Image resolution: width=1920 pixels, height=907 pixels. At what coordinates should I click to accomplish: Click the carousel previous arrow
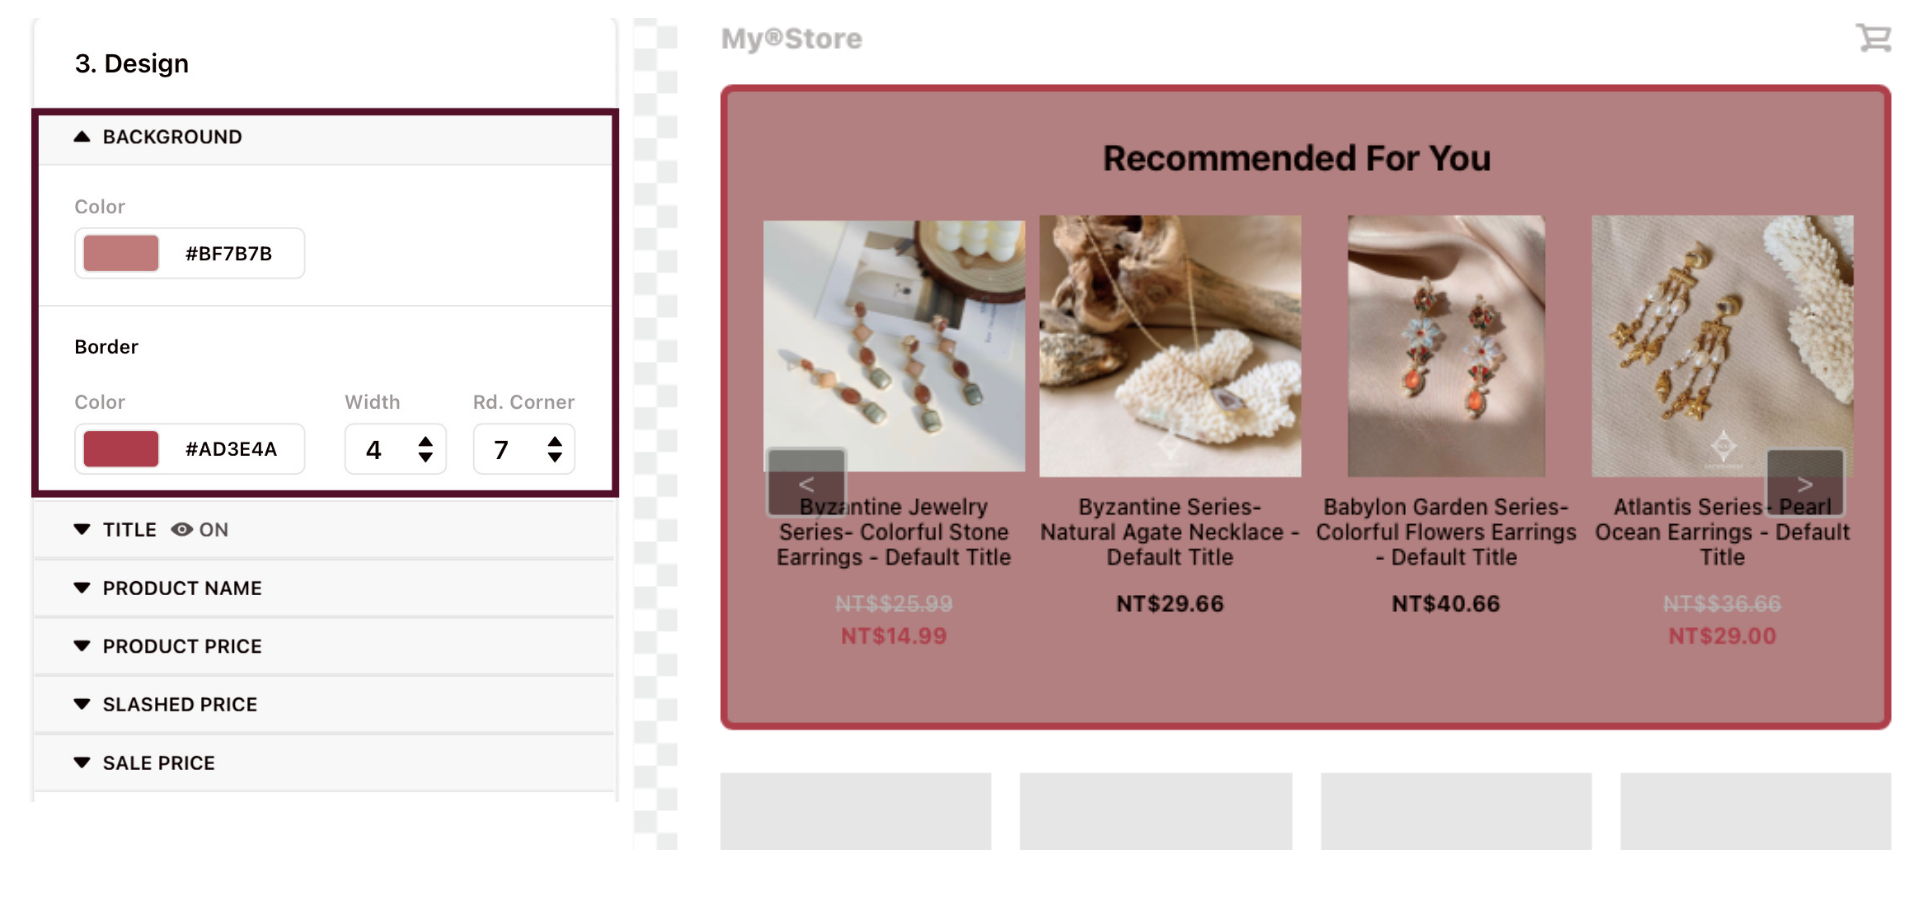click(x=806, y=483)
